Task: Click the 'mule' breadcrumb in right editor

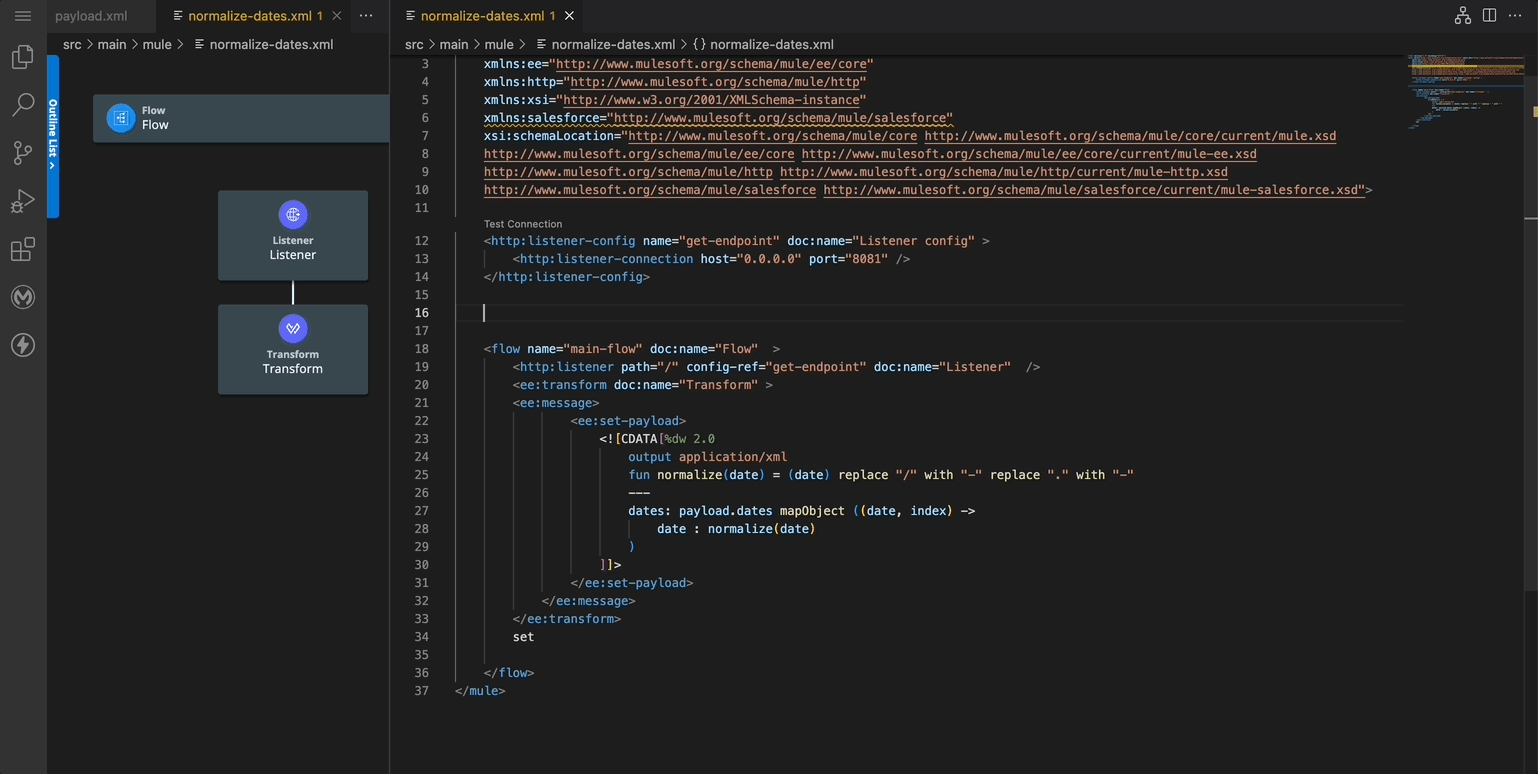Action: pos(498,44)
